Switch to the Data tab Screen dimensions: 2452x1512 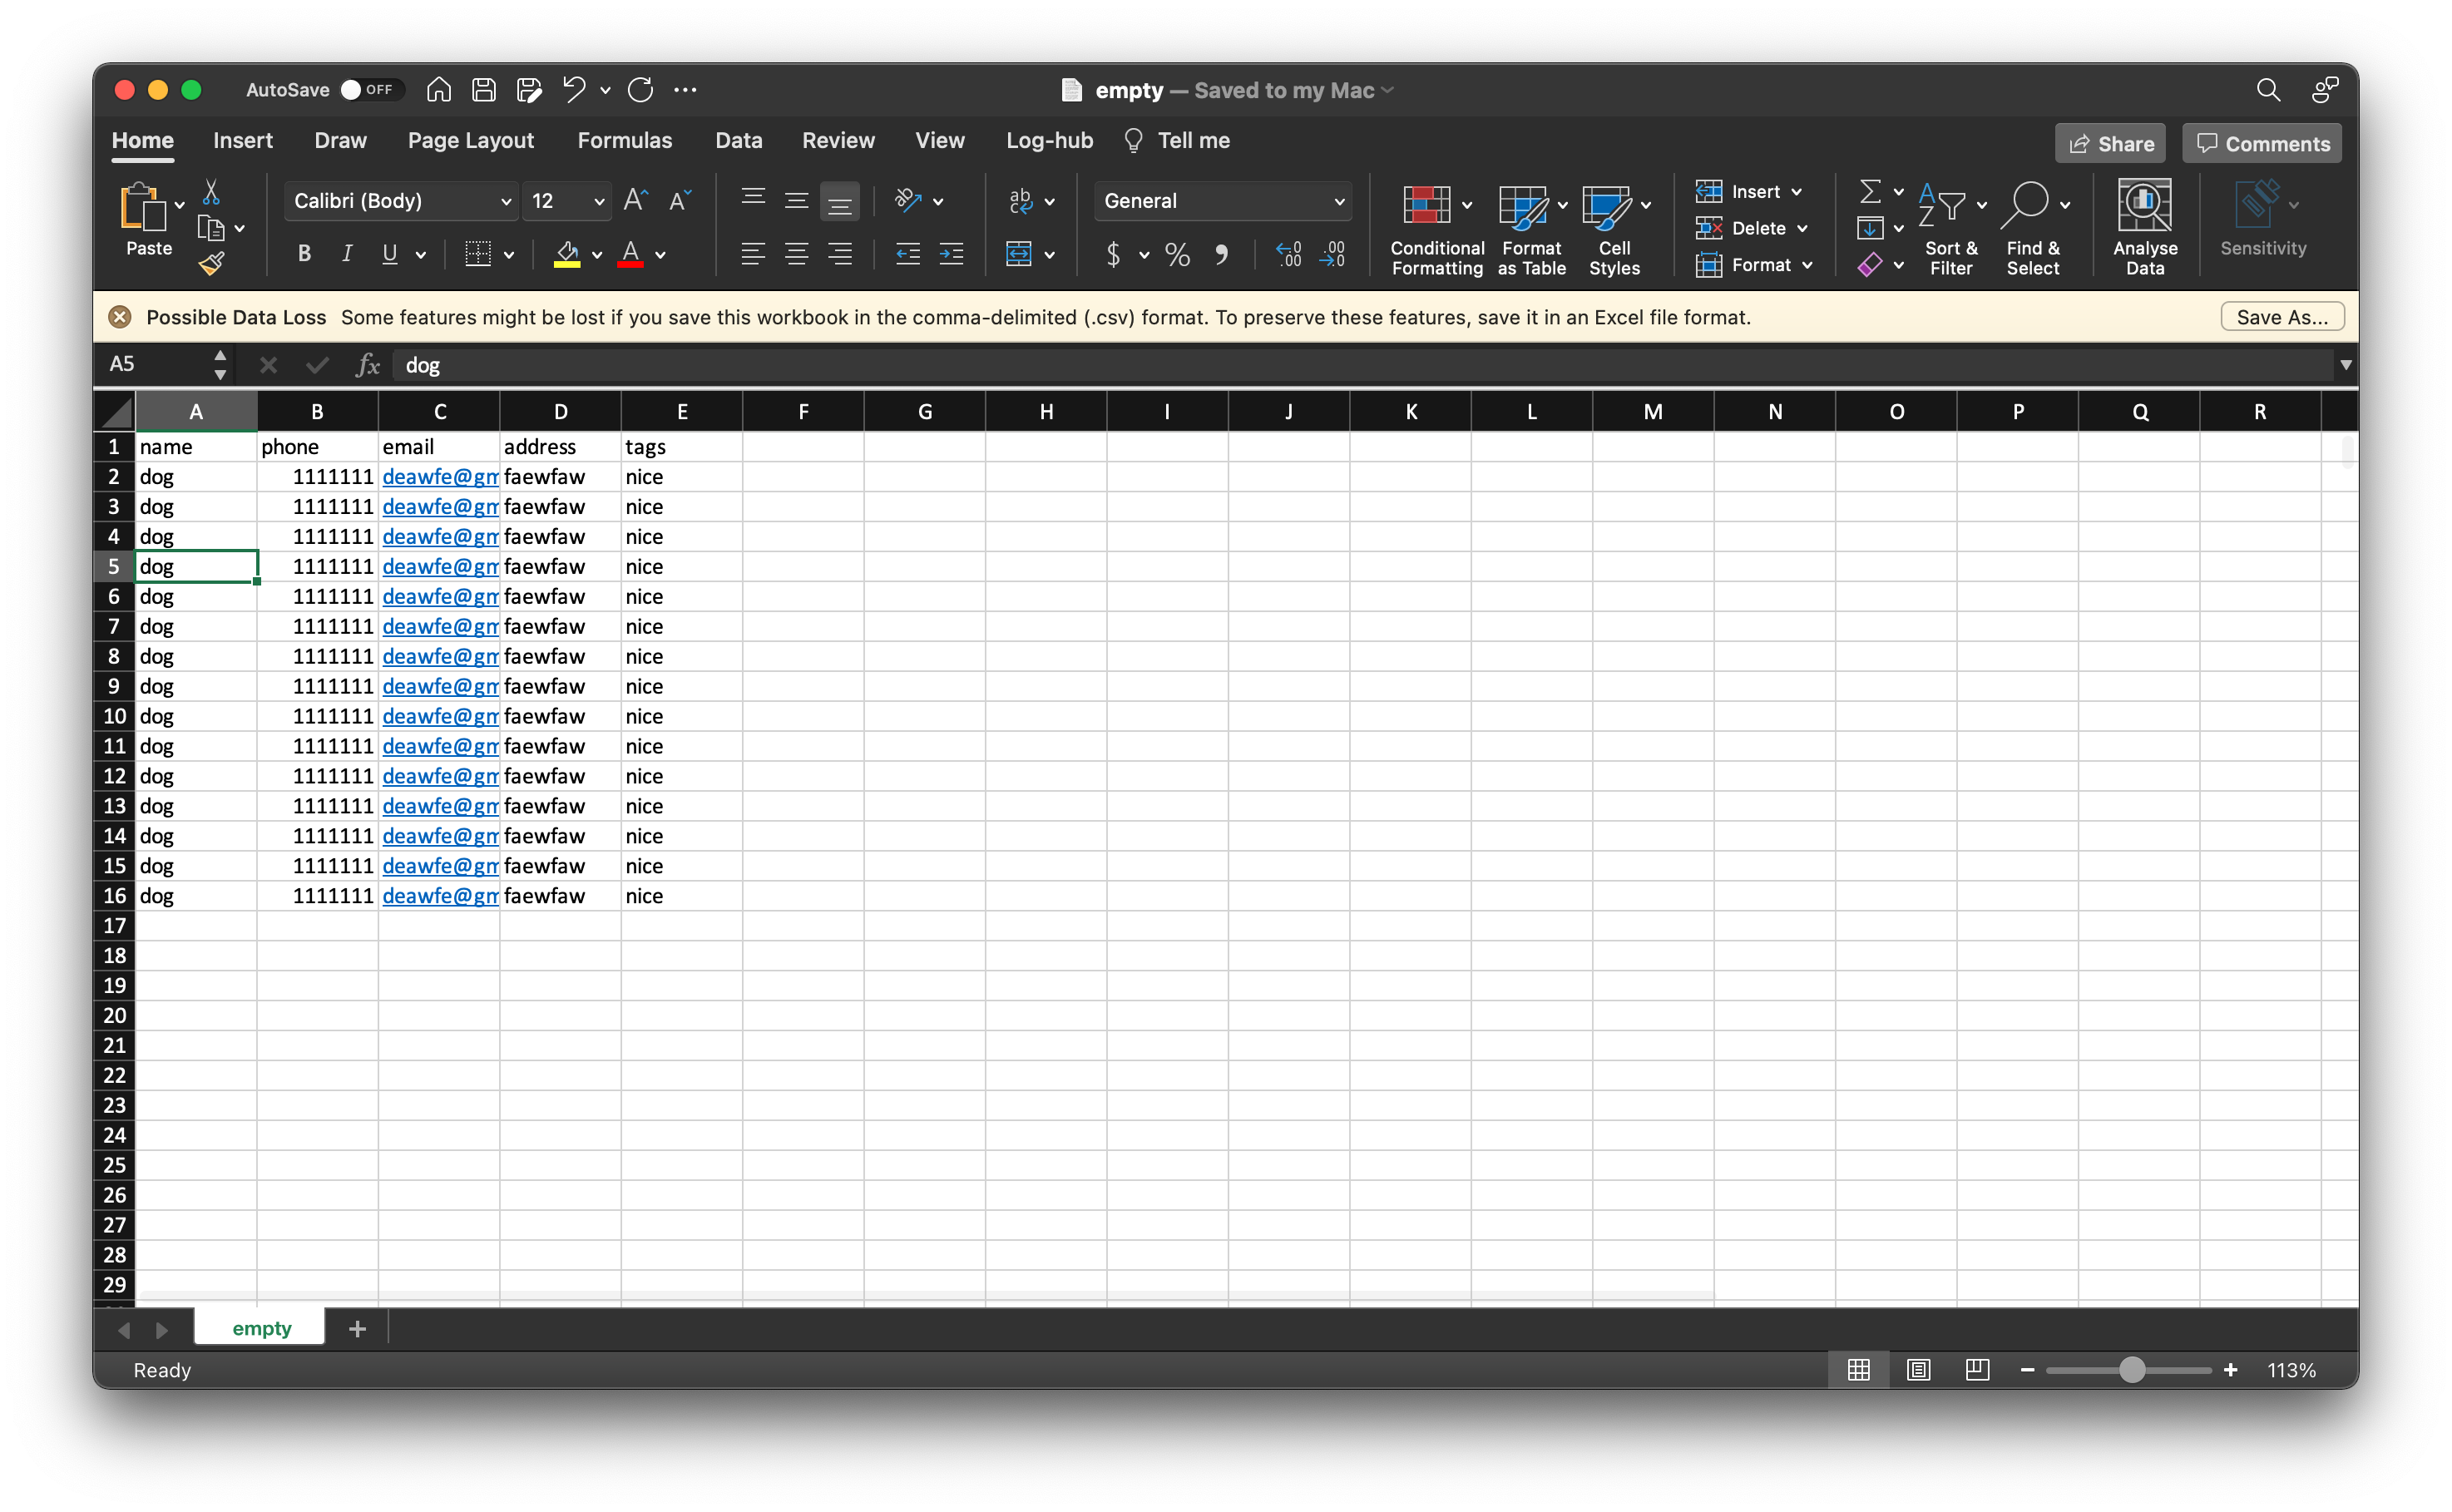(738, 141)
